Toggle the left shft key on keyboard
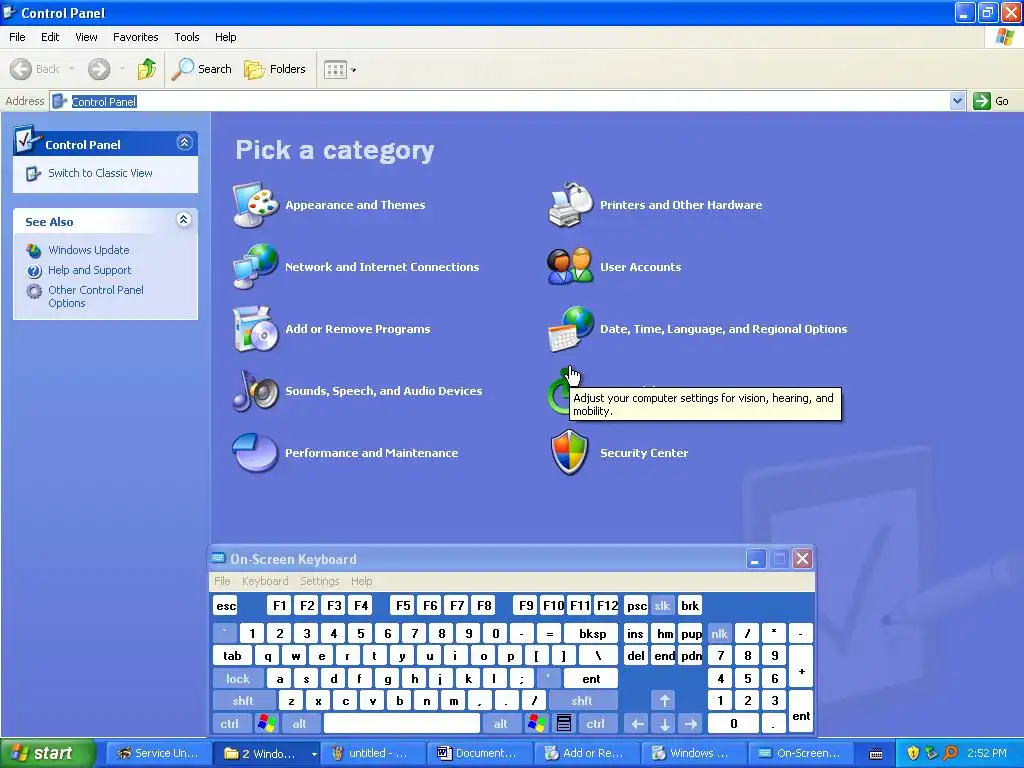Image resolution: width=1024 pixels, height=768 pixels. [243, 701]
